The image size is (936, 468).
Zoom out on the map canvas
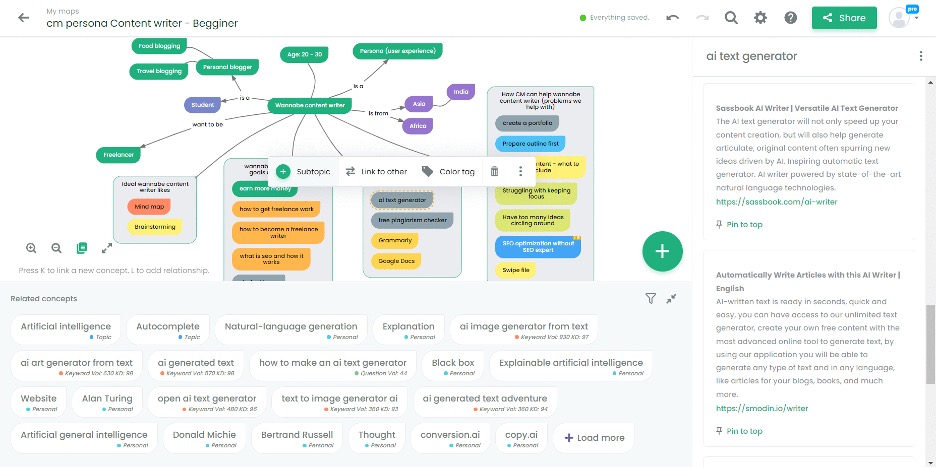(56, 248)
